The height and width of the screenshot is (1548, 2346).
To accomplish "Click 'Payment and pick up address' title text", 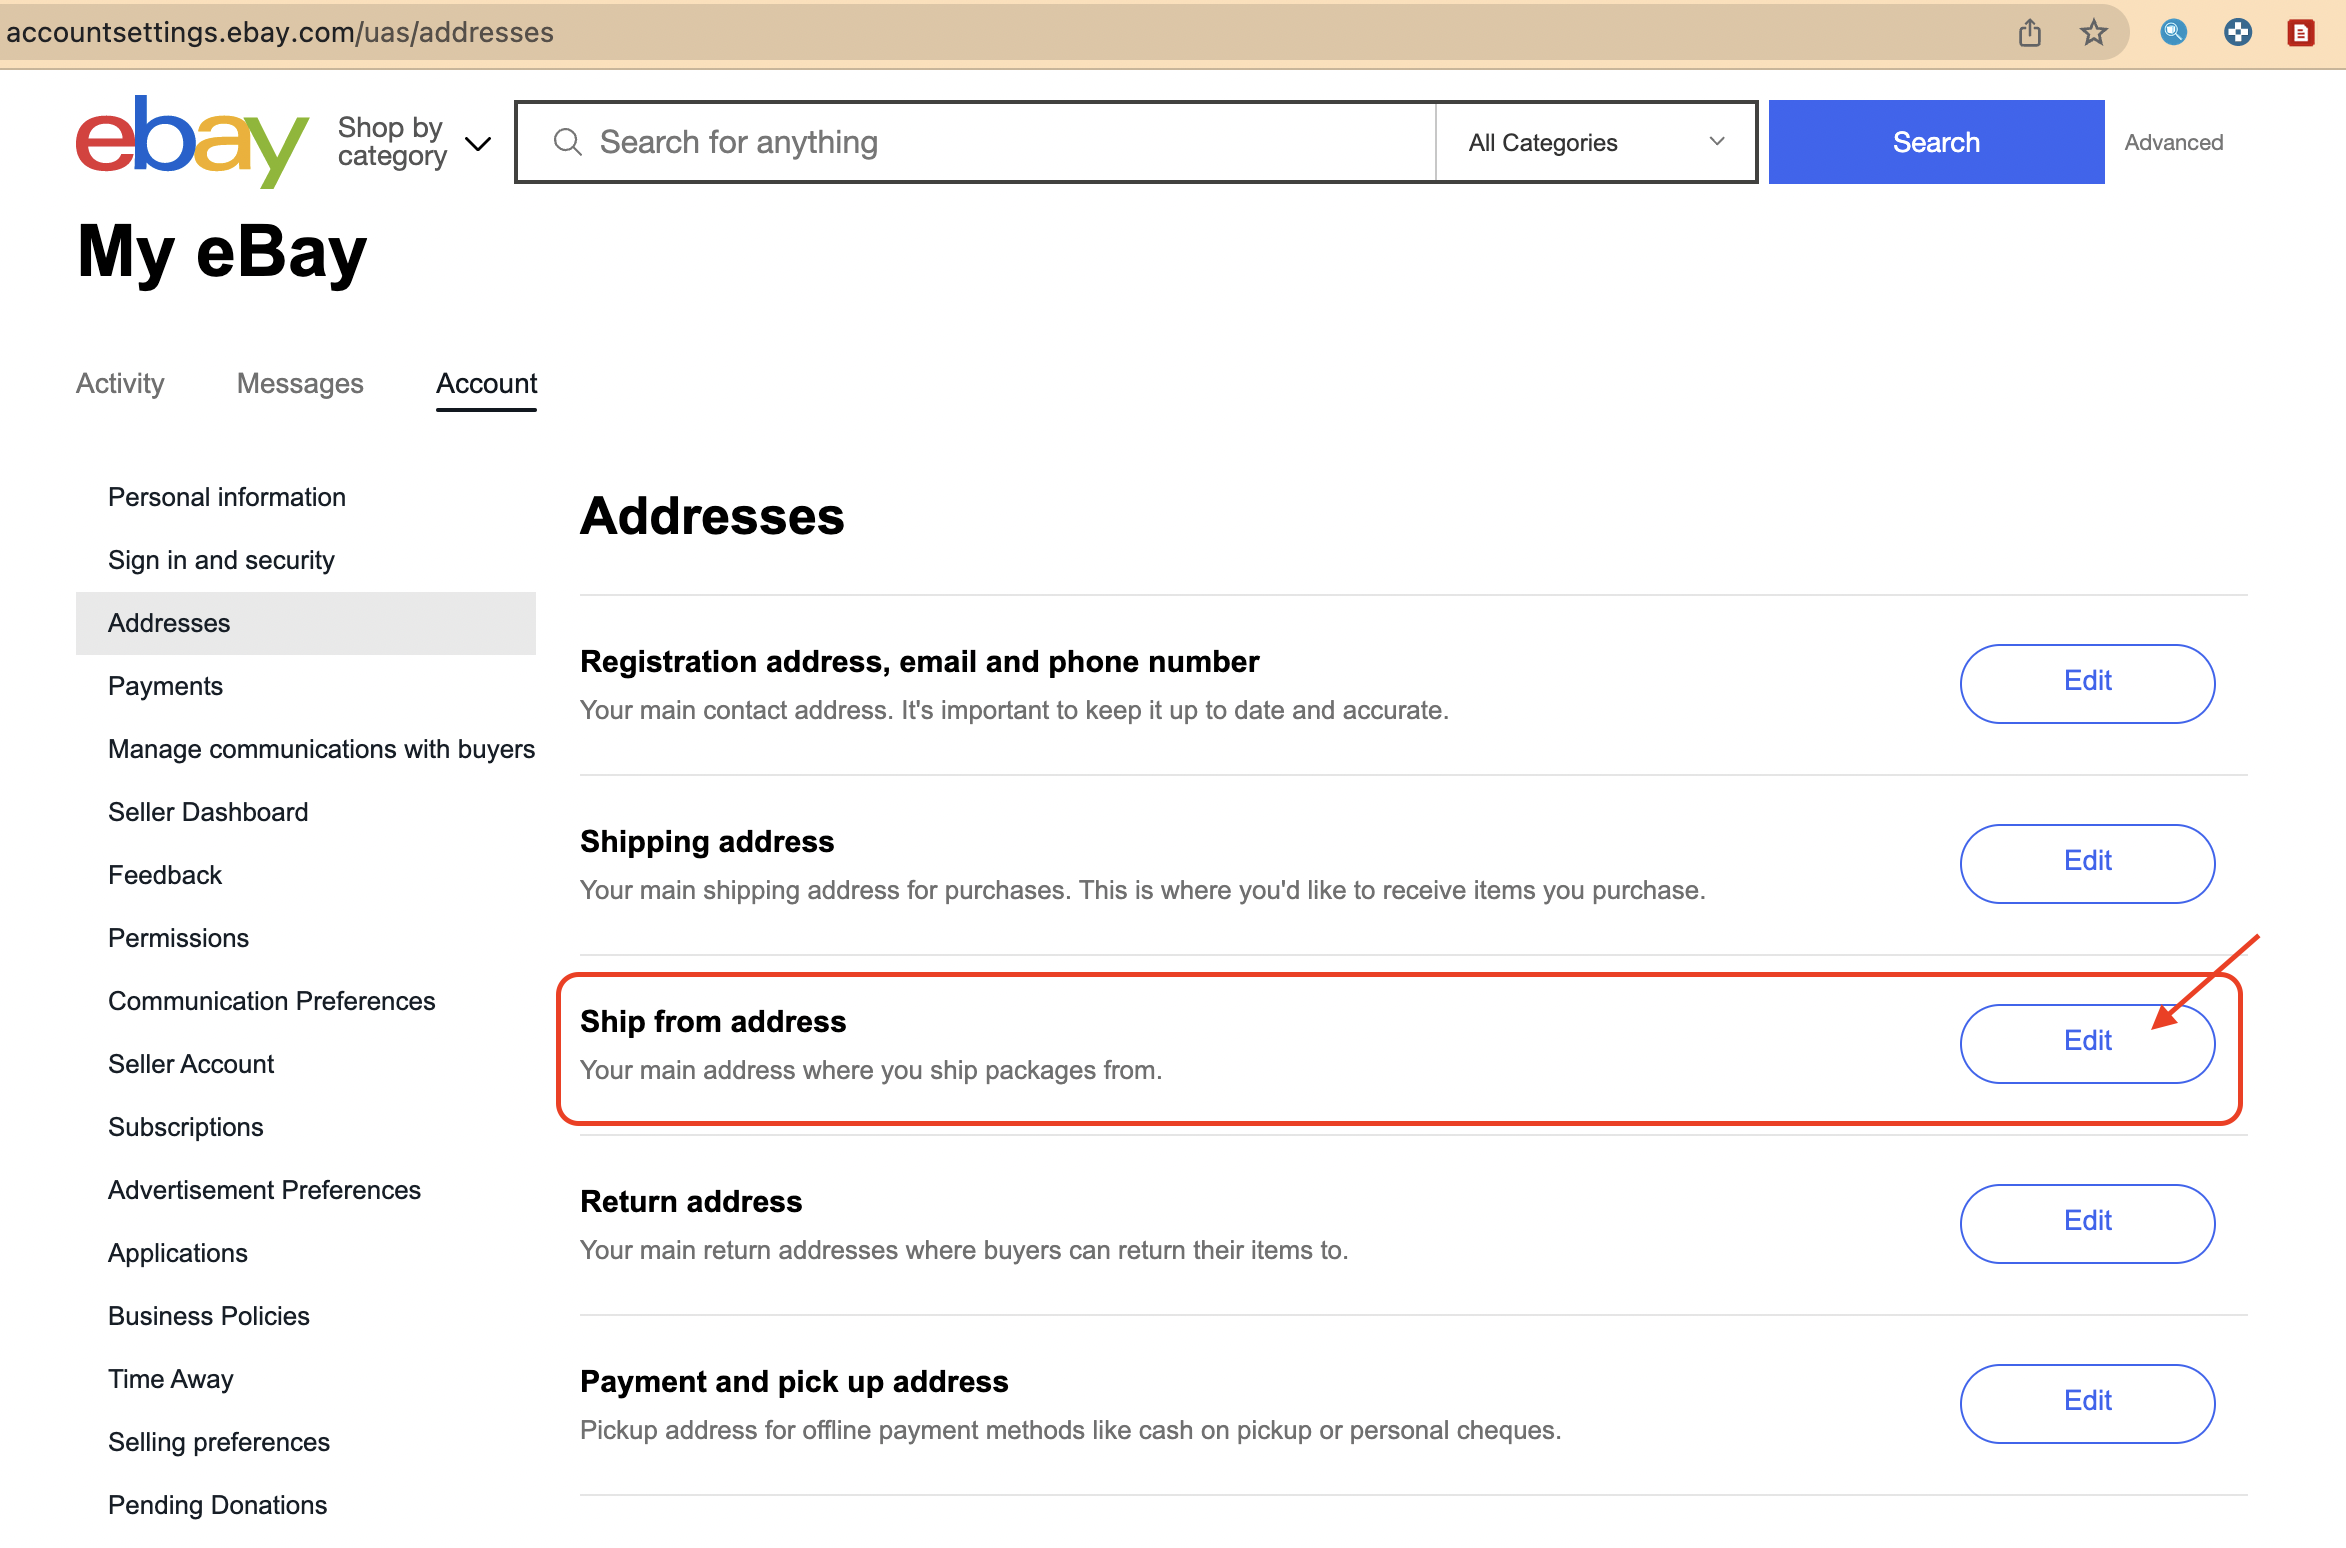I will tap(794, 1381).
